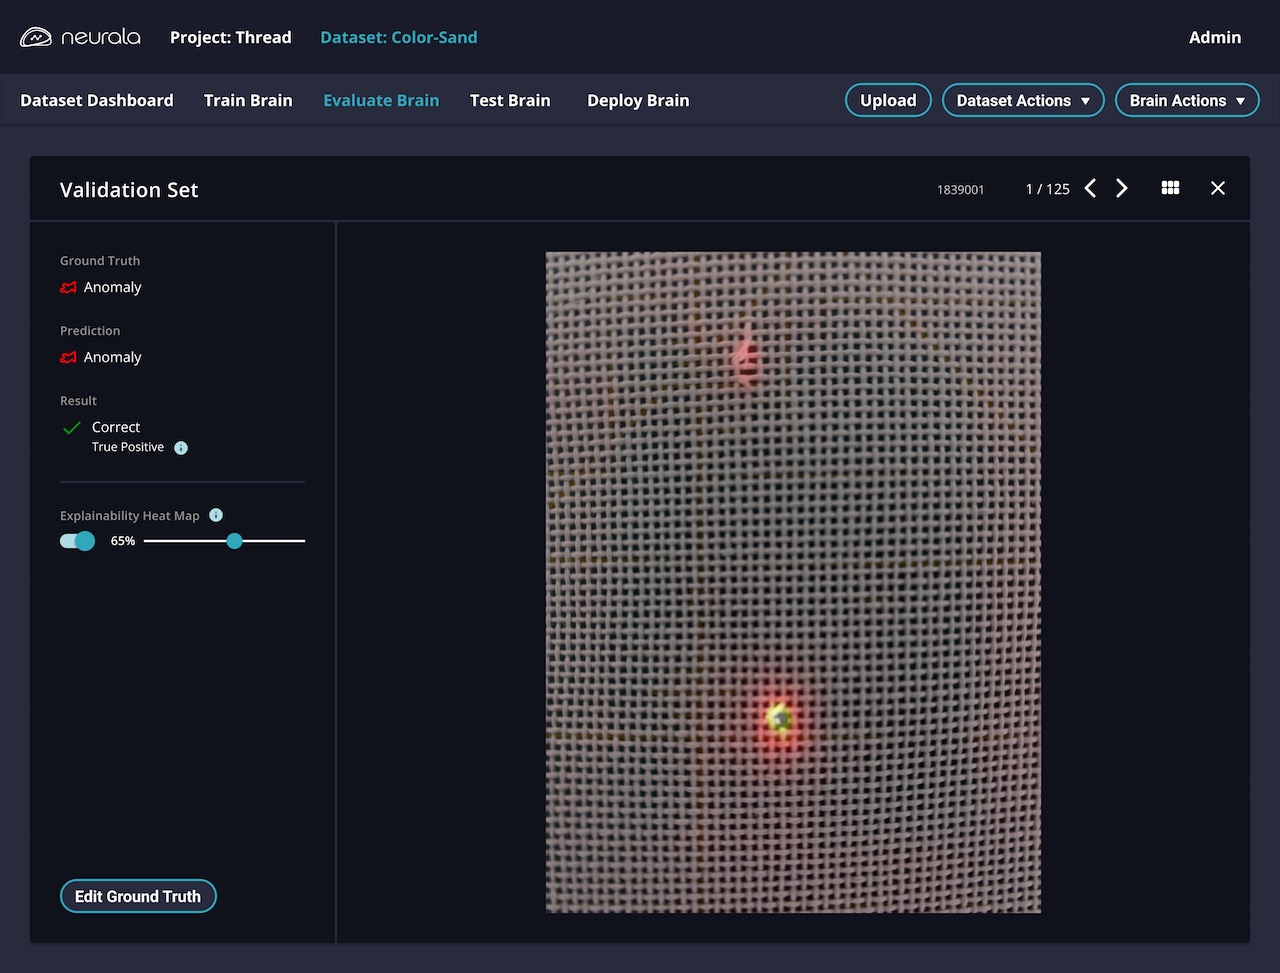Click the Anomaly icon under Prediction
The width and height of the screenshot is (1280, 973).
click(68, 357)
